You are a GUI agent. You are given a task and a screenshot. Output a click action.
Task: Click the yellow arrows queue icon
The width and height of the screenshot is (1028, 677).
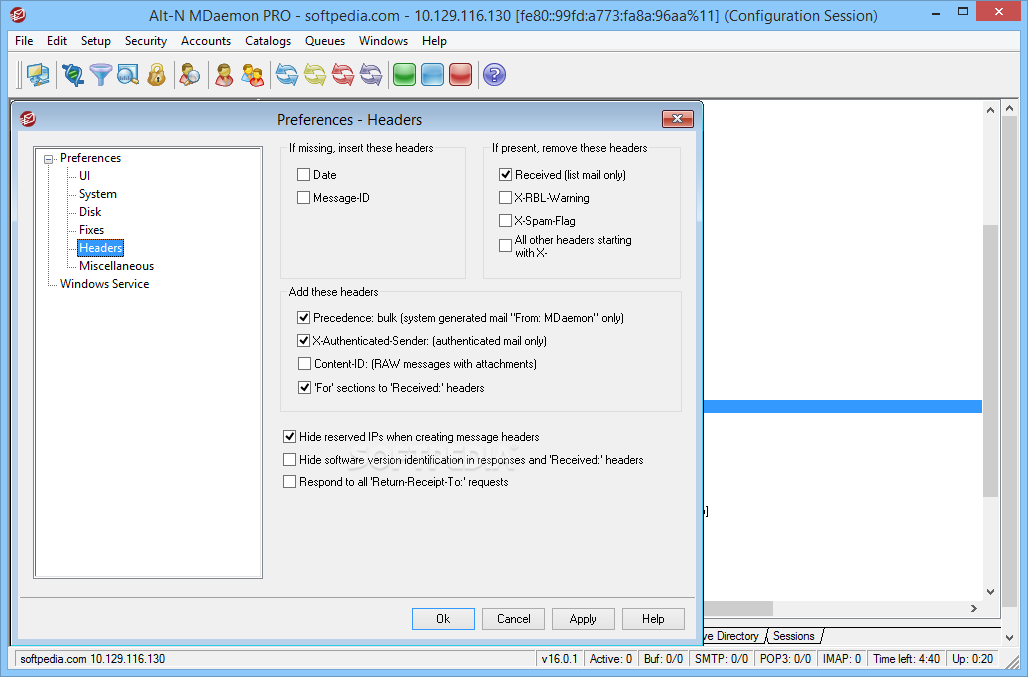click(315, 75)
